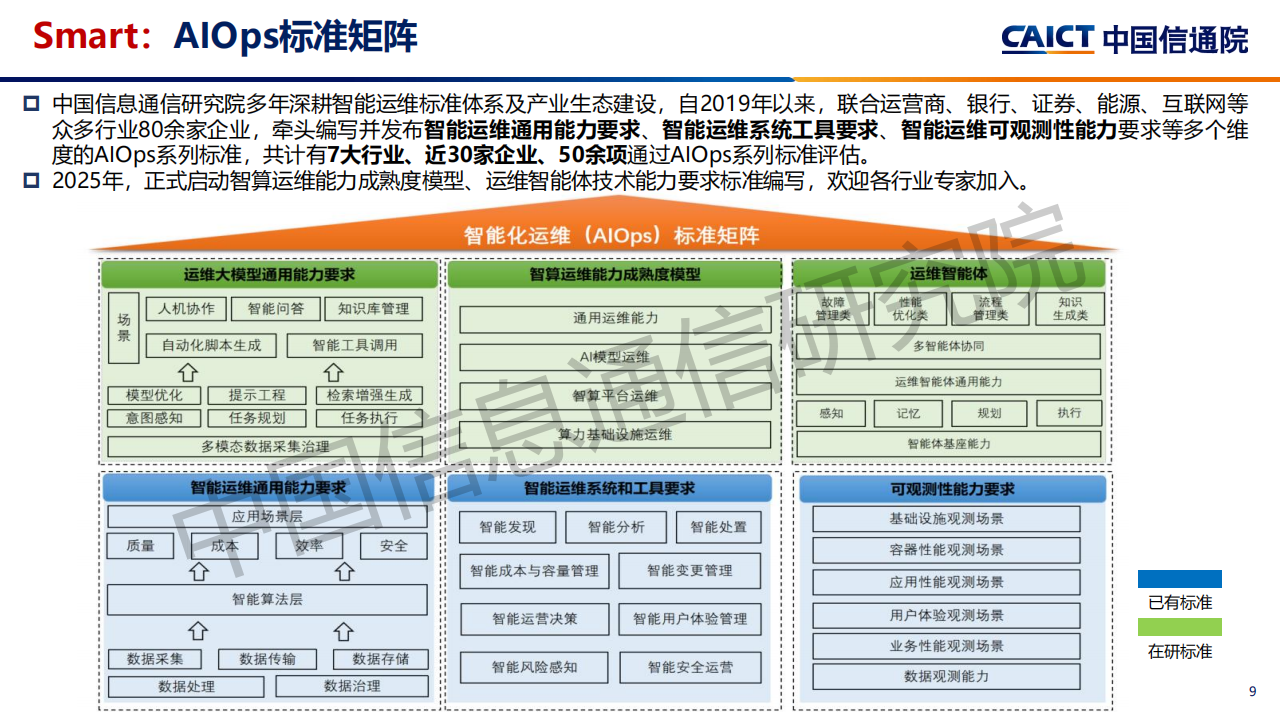Screen dimensions: 1280x720
Task: Click the 智能安全运营 box
Action: point(690,667)
